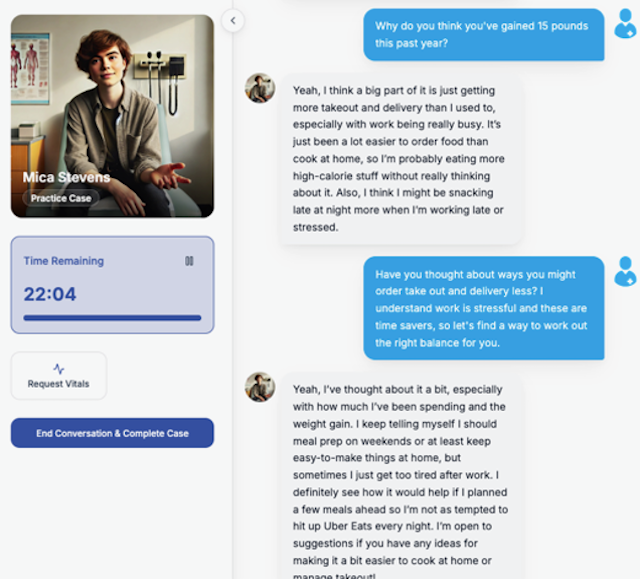Click the patient avatar beside the takeout reply

pyautogui.click(x=260, y=88)
